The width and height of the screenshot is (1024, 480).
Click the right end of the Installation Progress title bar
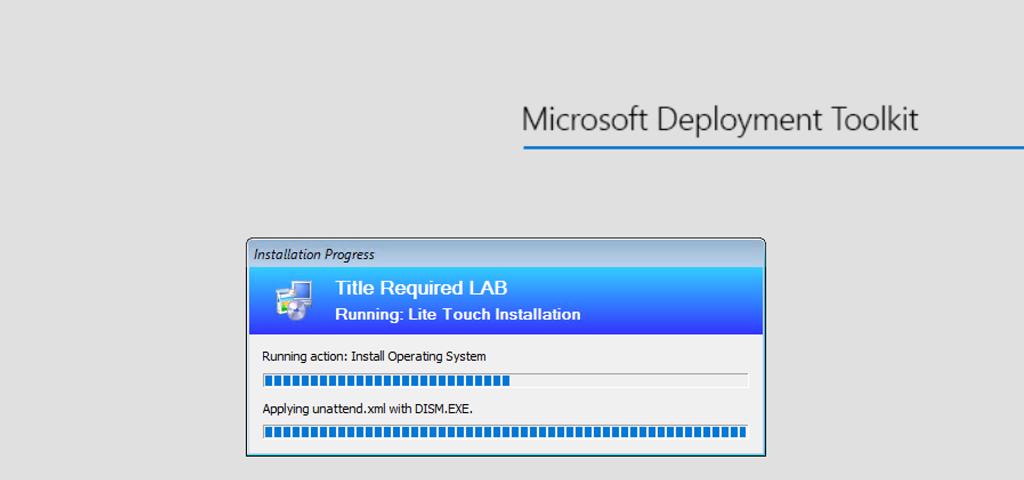click(x=740, y=254)
